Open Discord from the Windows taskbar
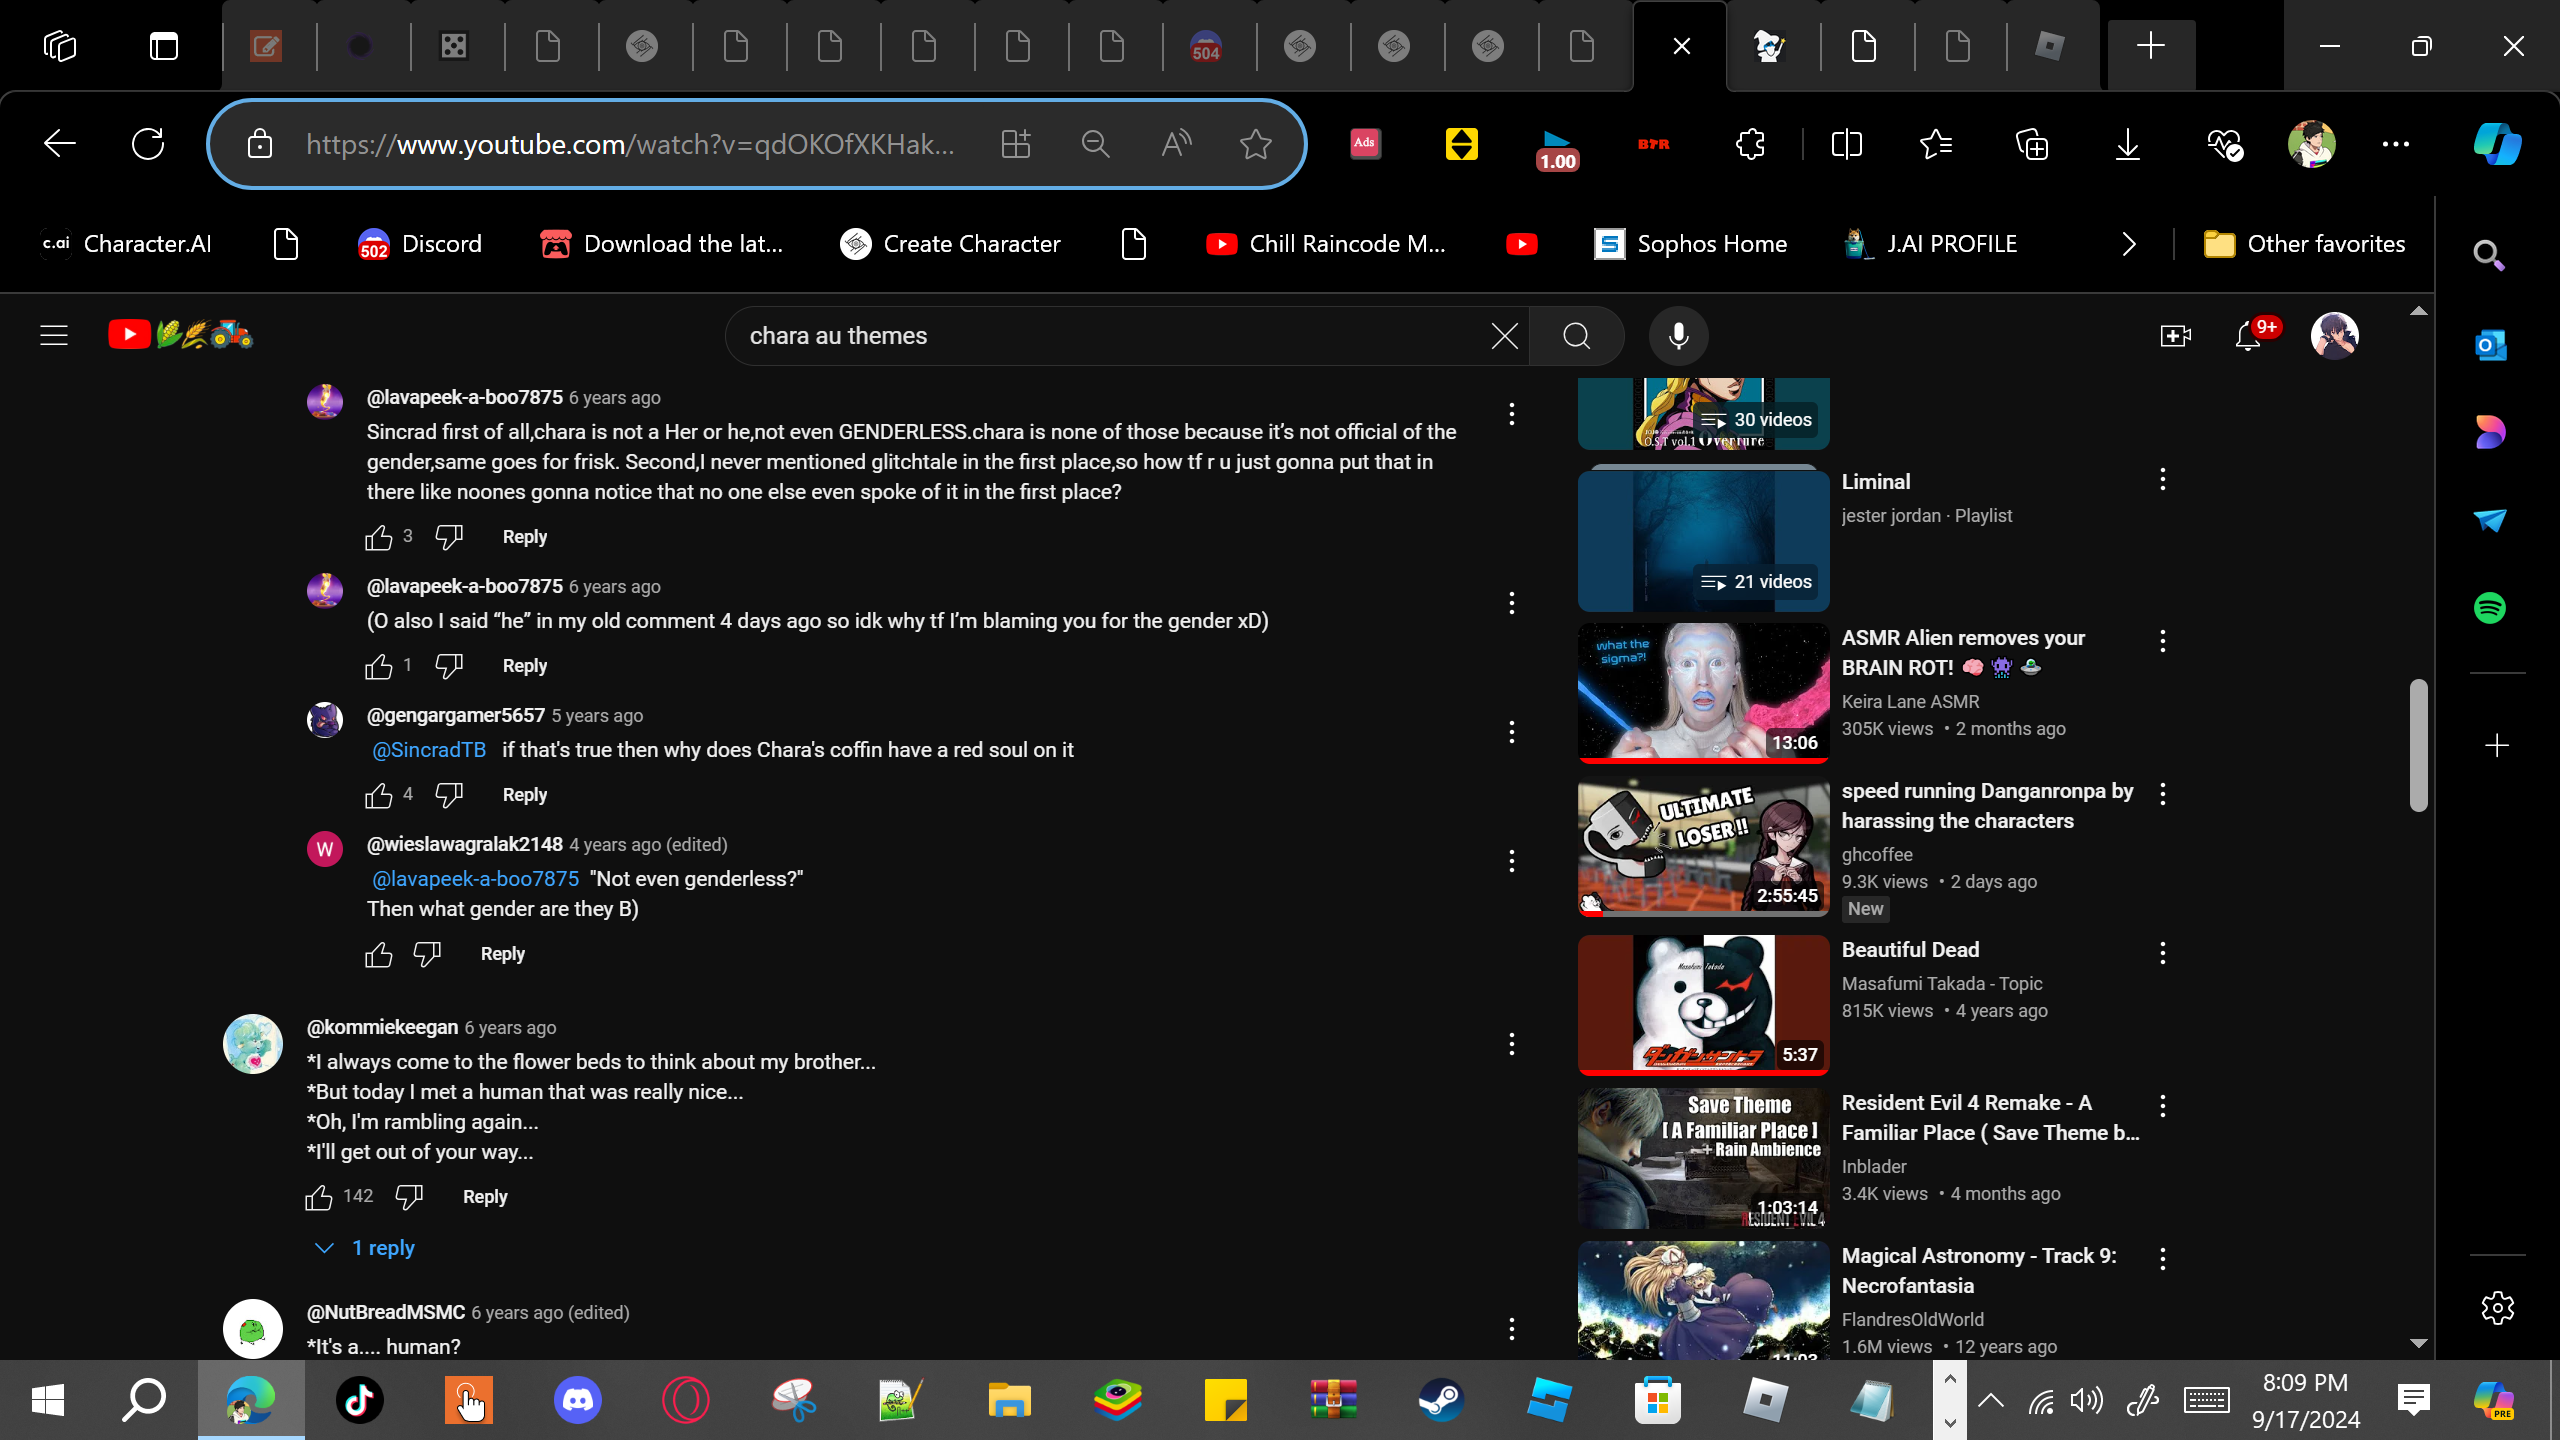Viewport: 2560px width, 1440px height. coord(577,1400)
